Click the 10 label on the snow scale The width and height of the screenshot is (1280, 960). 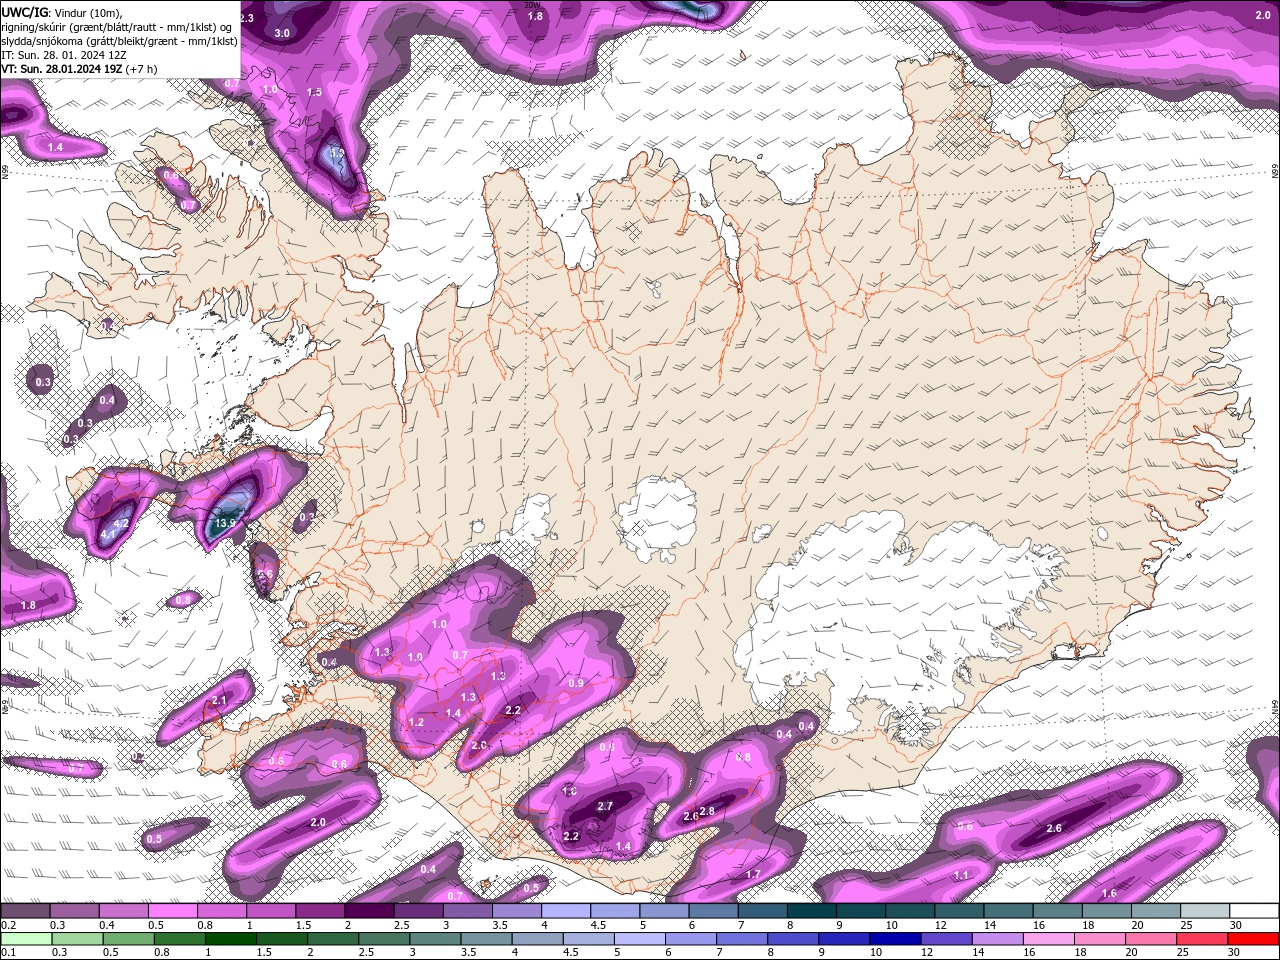pyautogui.click(x=891, y=925)
